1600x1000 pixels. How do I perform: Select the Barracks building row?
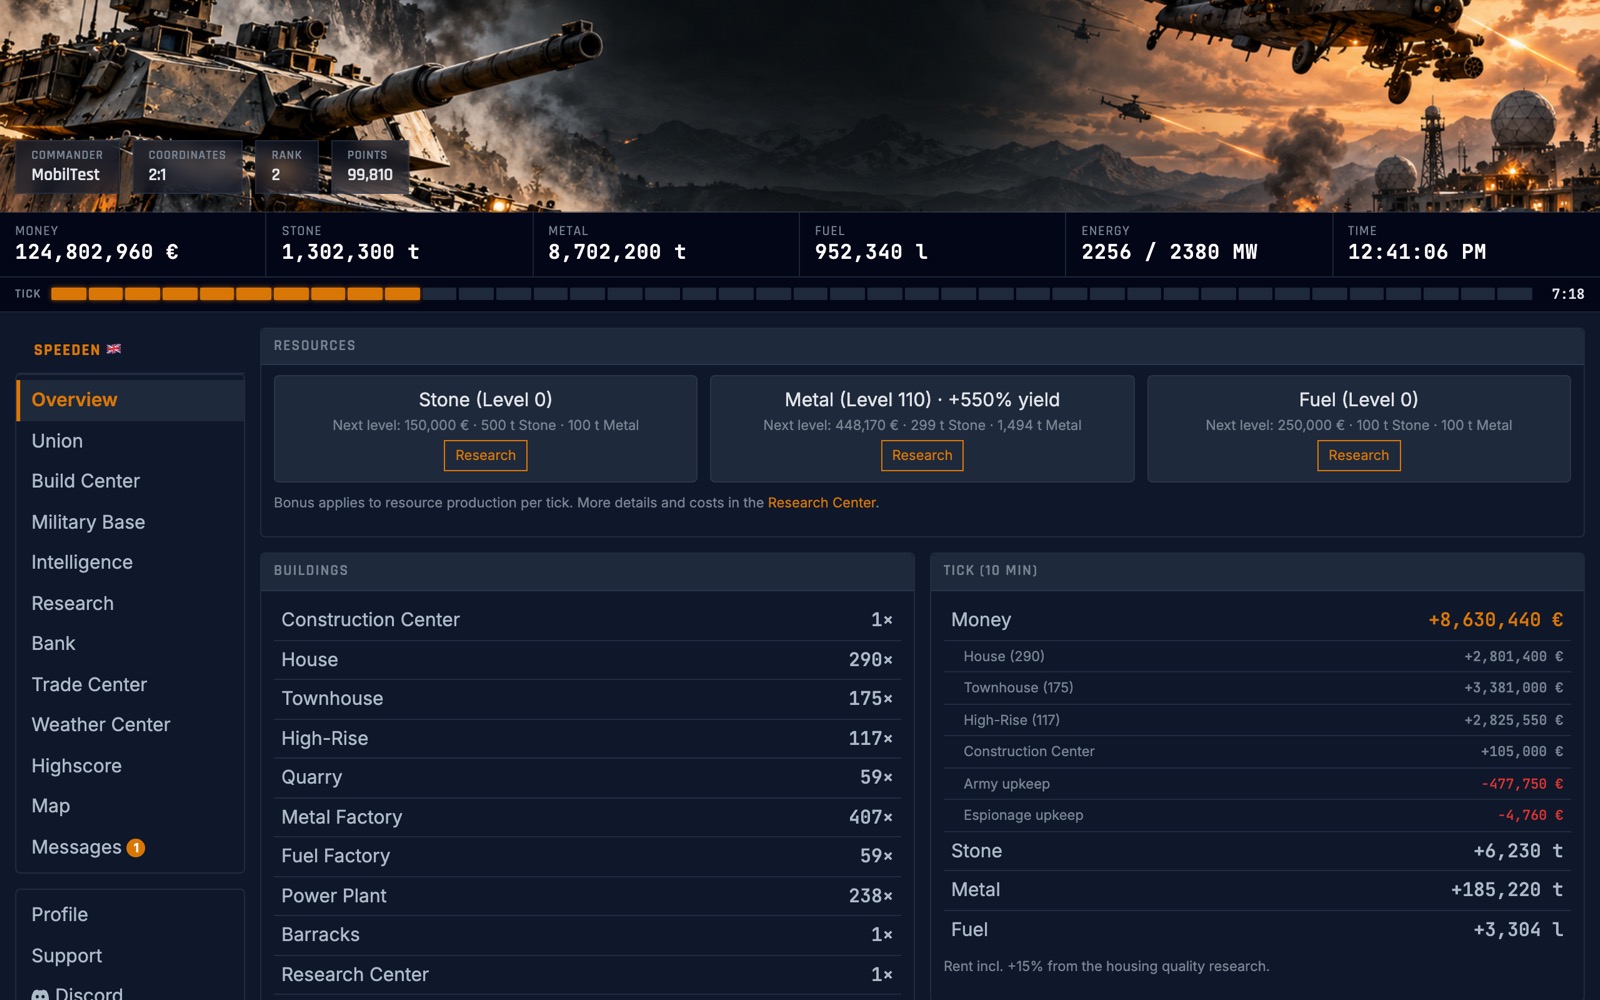[587, 935]
